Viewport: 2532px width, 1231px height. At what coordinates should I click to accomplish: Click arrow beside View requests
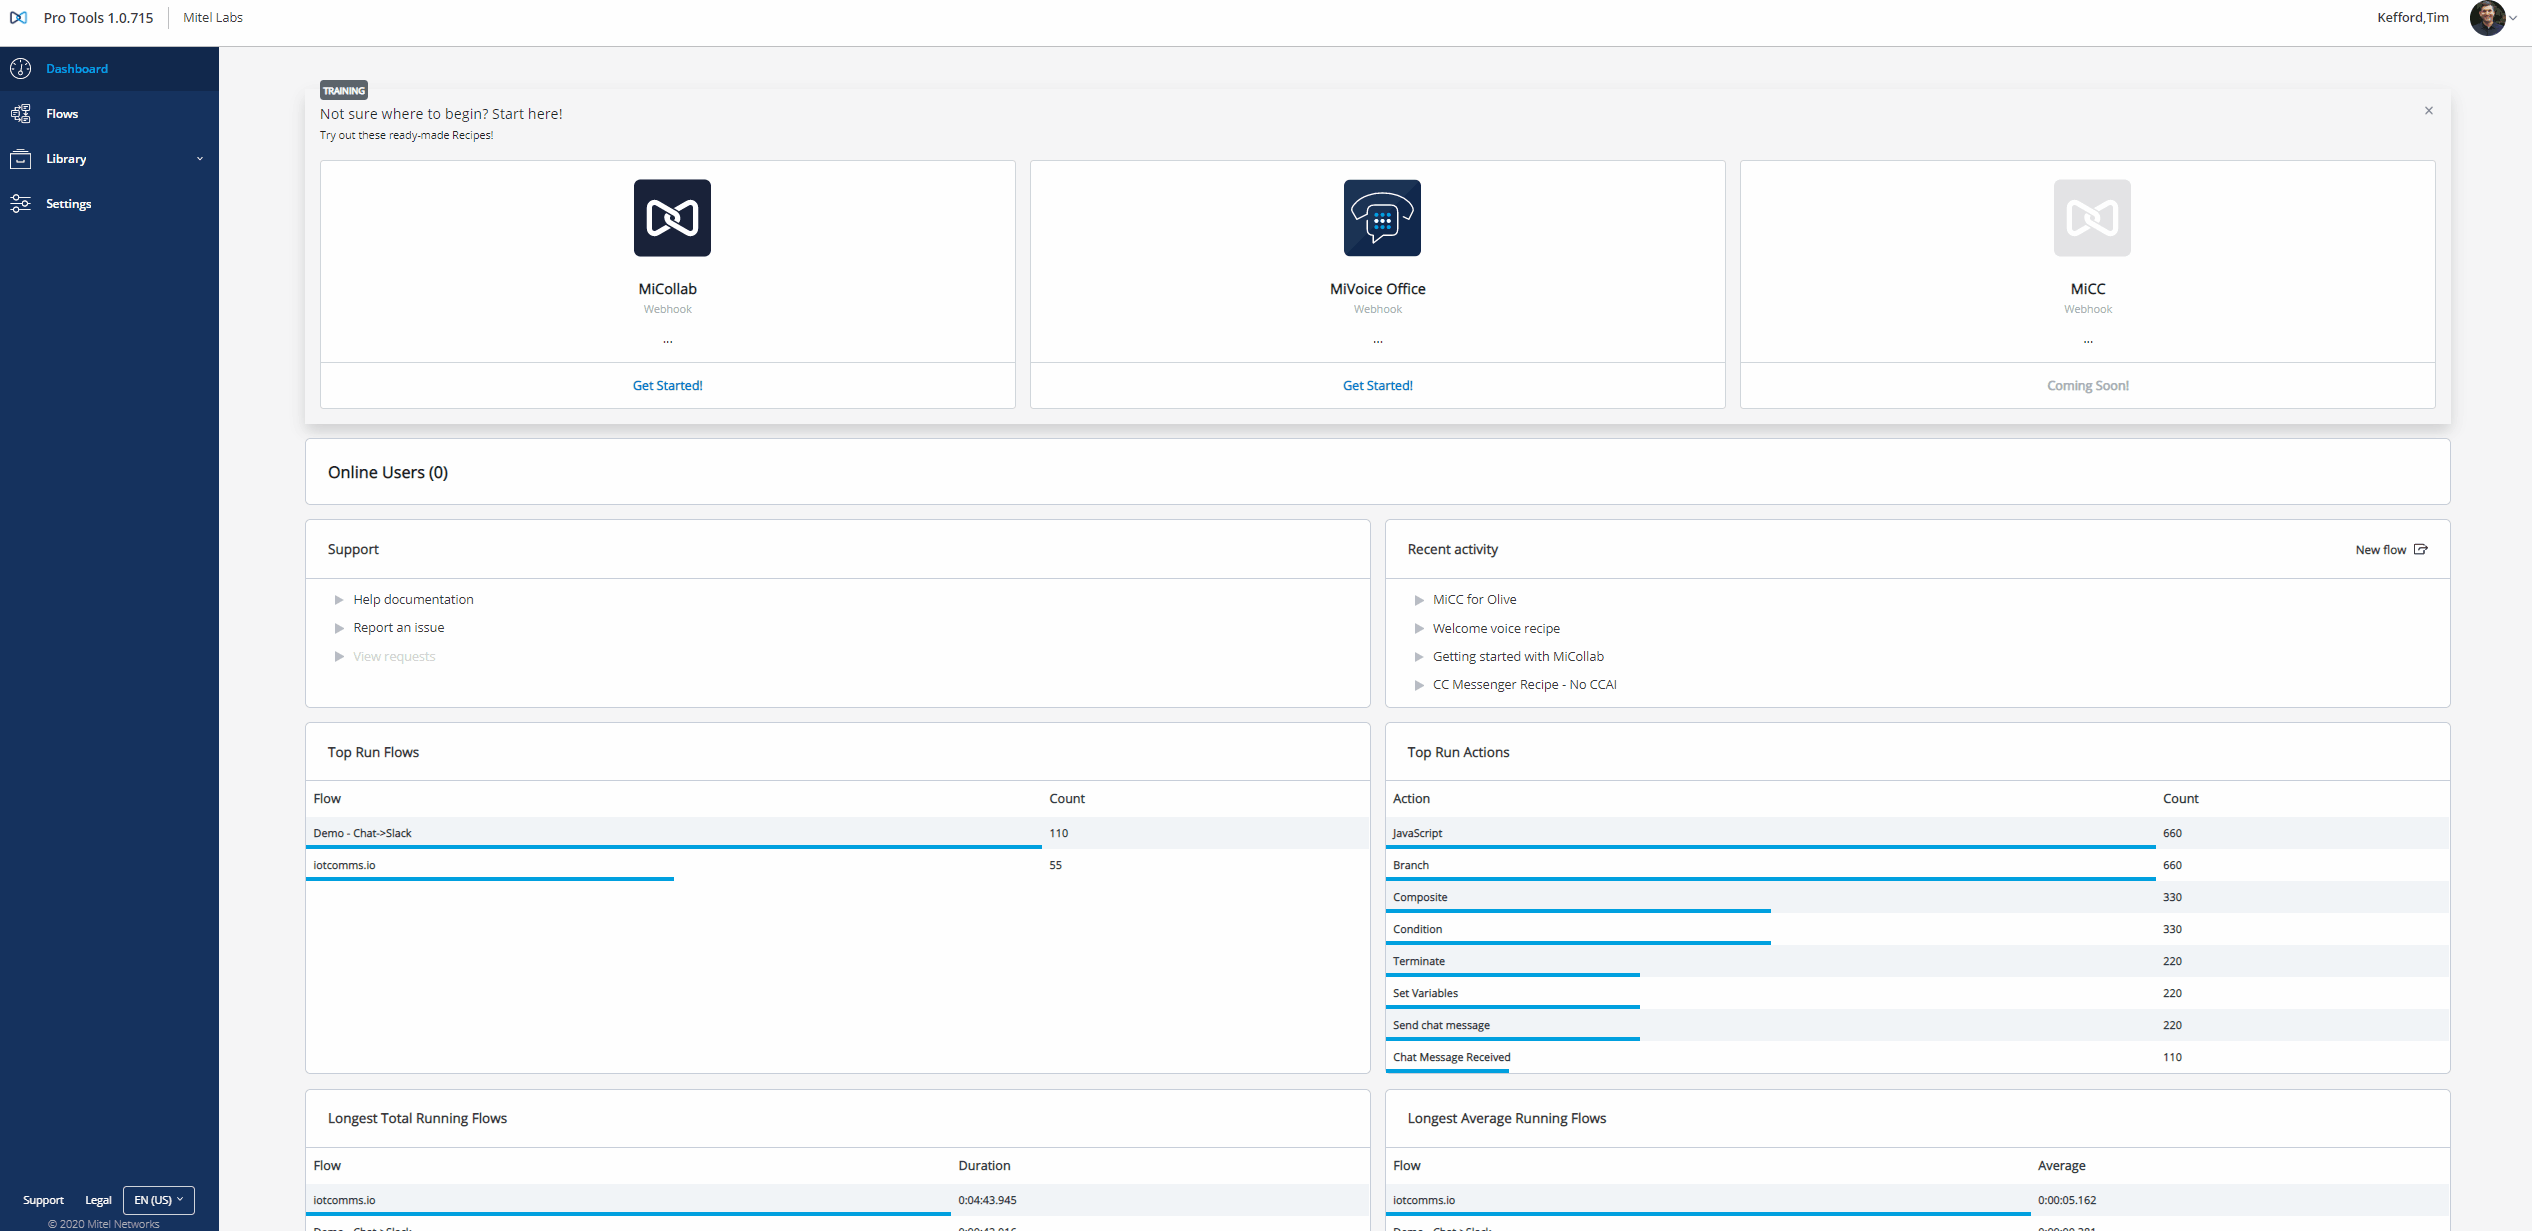(x=339, y=657)
